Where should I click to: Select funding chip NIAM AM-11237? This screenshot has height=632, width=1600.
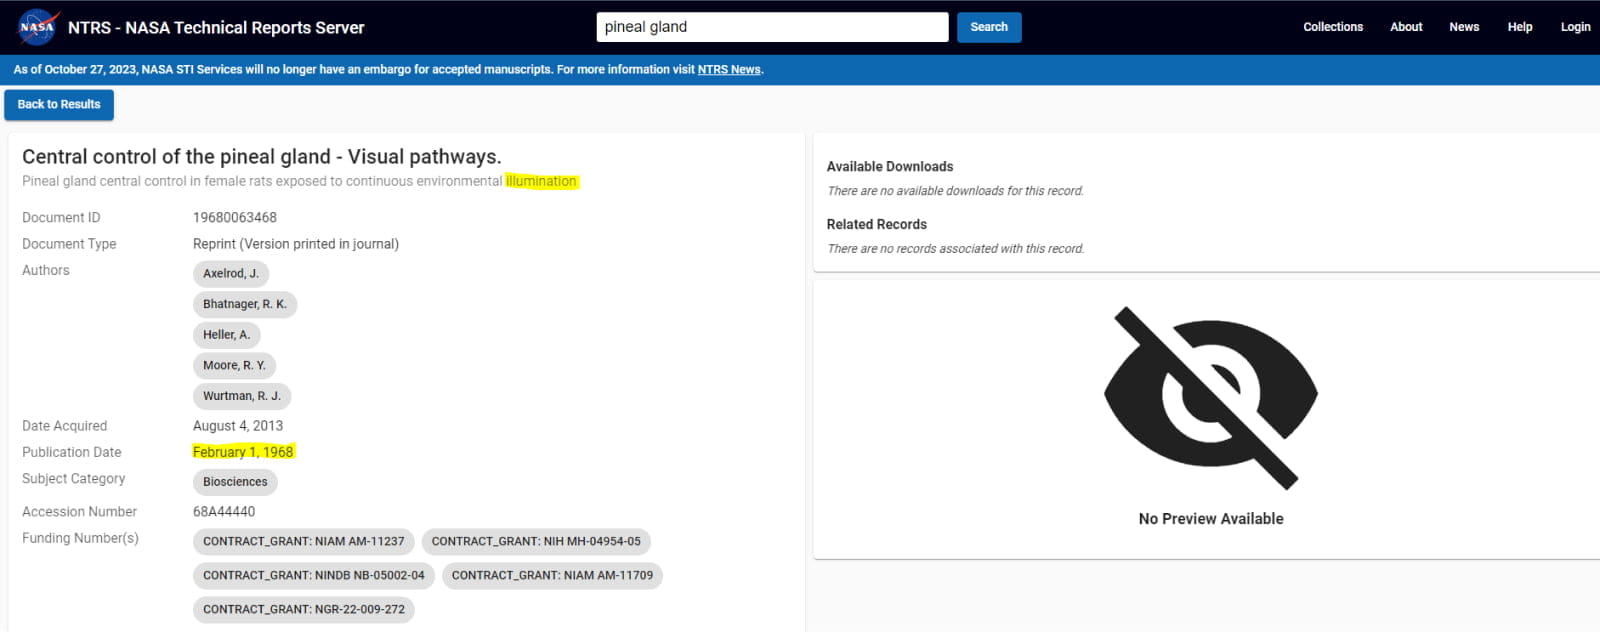pyautogui.click(x=303, y=542)
